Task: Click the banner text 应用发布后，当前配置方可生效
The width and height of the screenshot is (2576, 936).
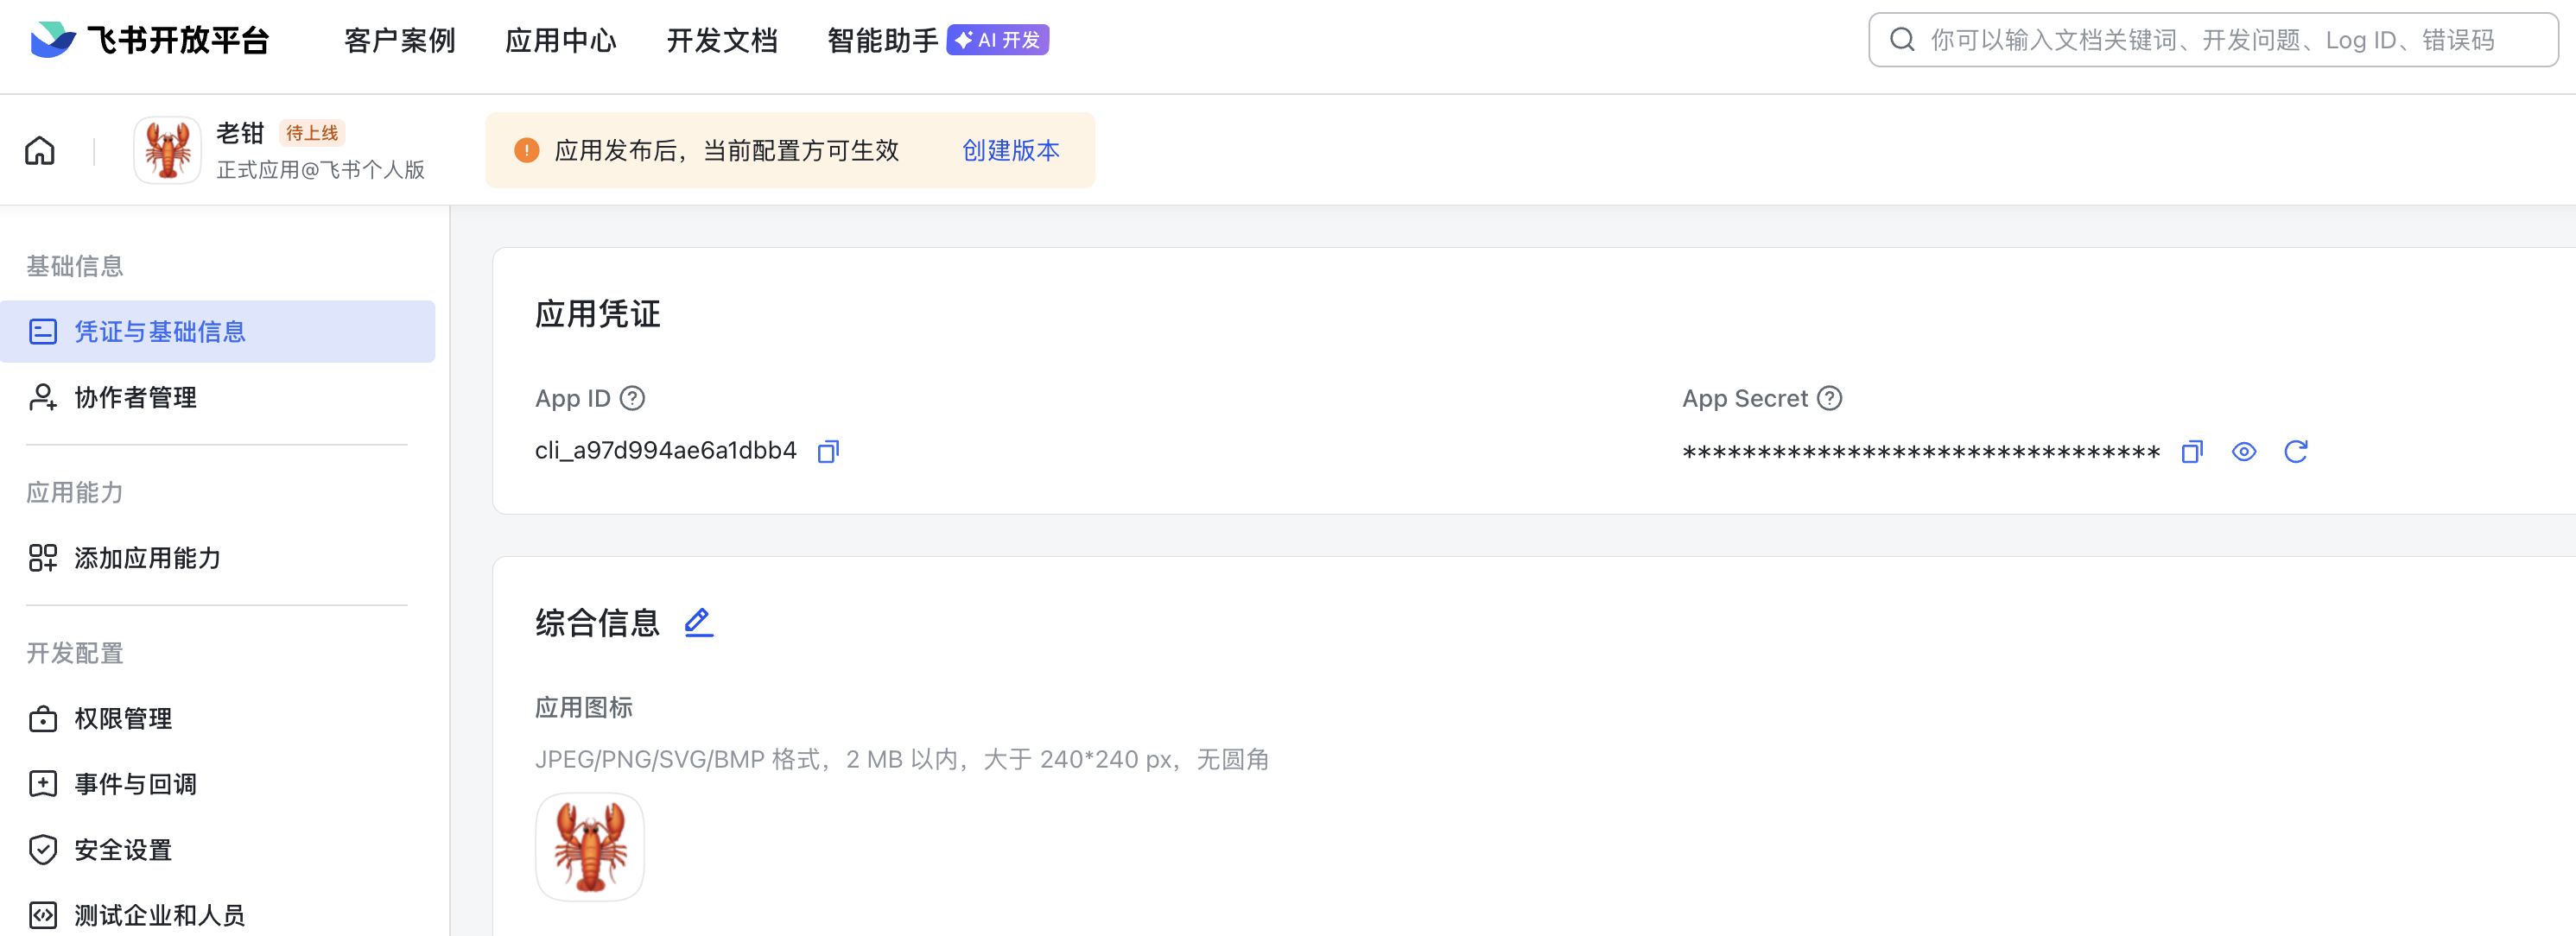Action: click(x=727, y=151)
